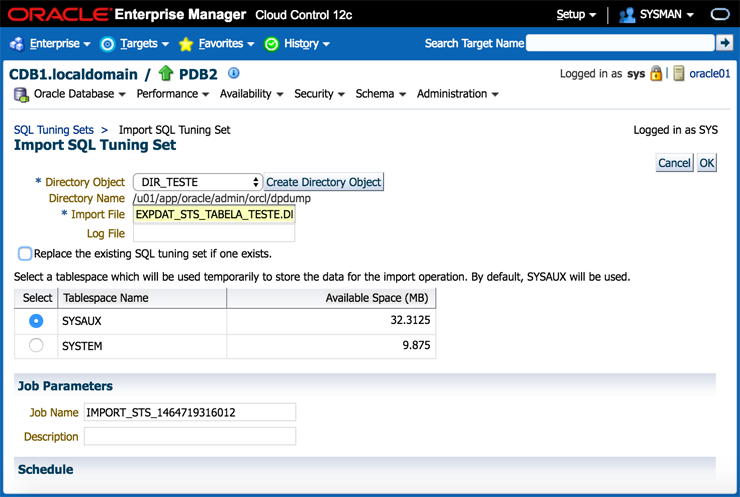The image size is (740, 497).
Task: Click the SYSMAN user icon
Action: pyautogui.click(x=627, y=15)
